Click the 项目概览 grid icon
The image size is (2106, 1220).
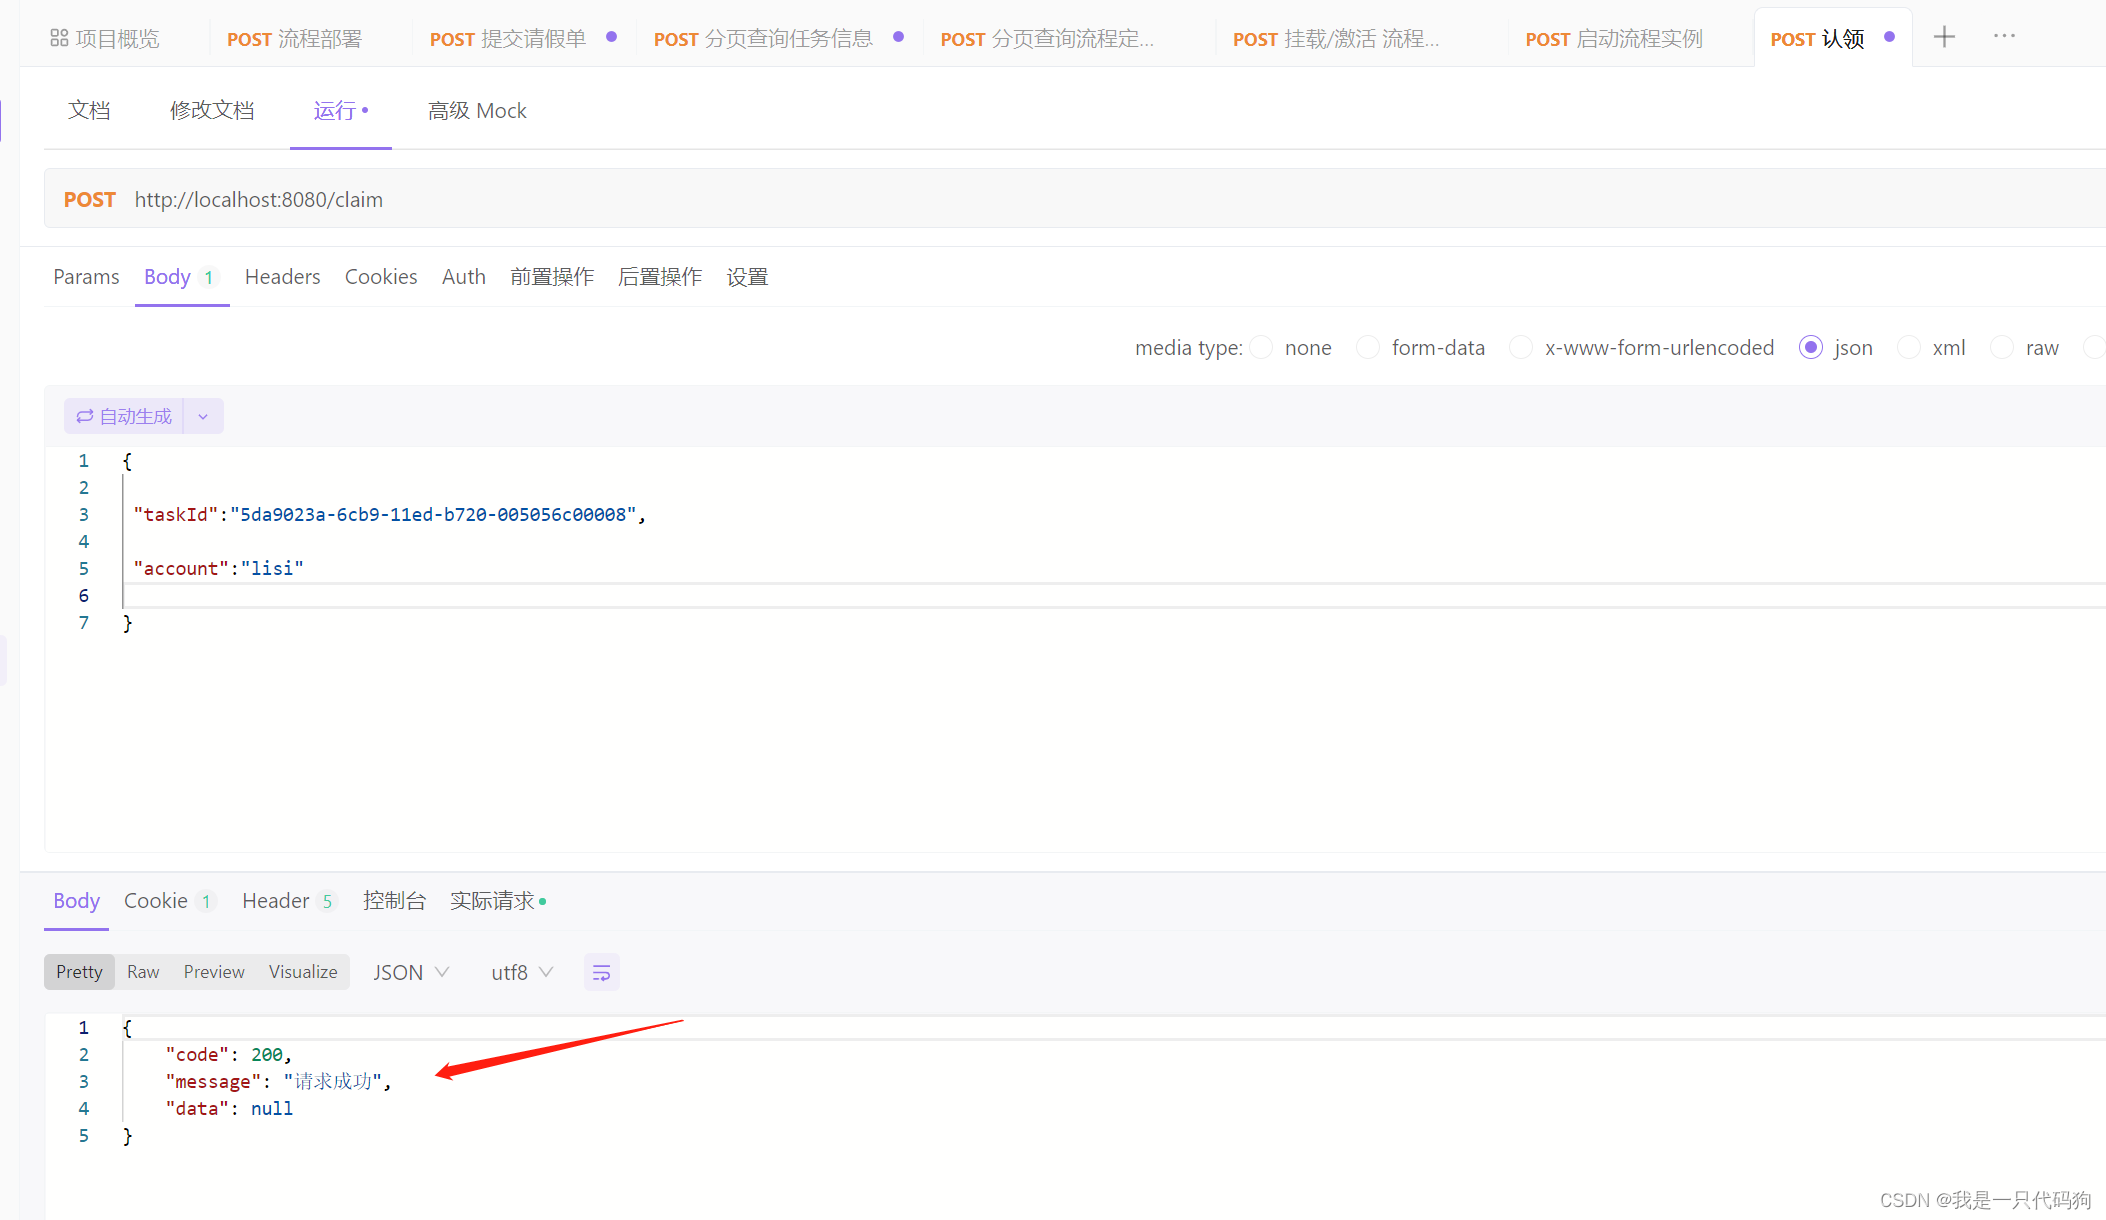58,37
